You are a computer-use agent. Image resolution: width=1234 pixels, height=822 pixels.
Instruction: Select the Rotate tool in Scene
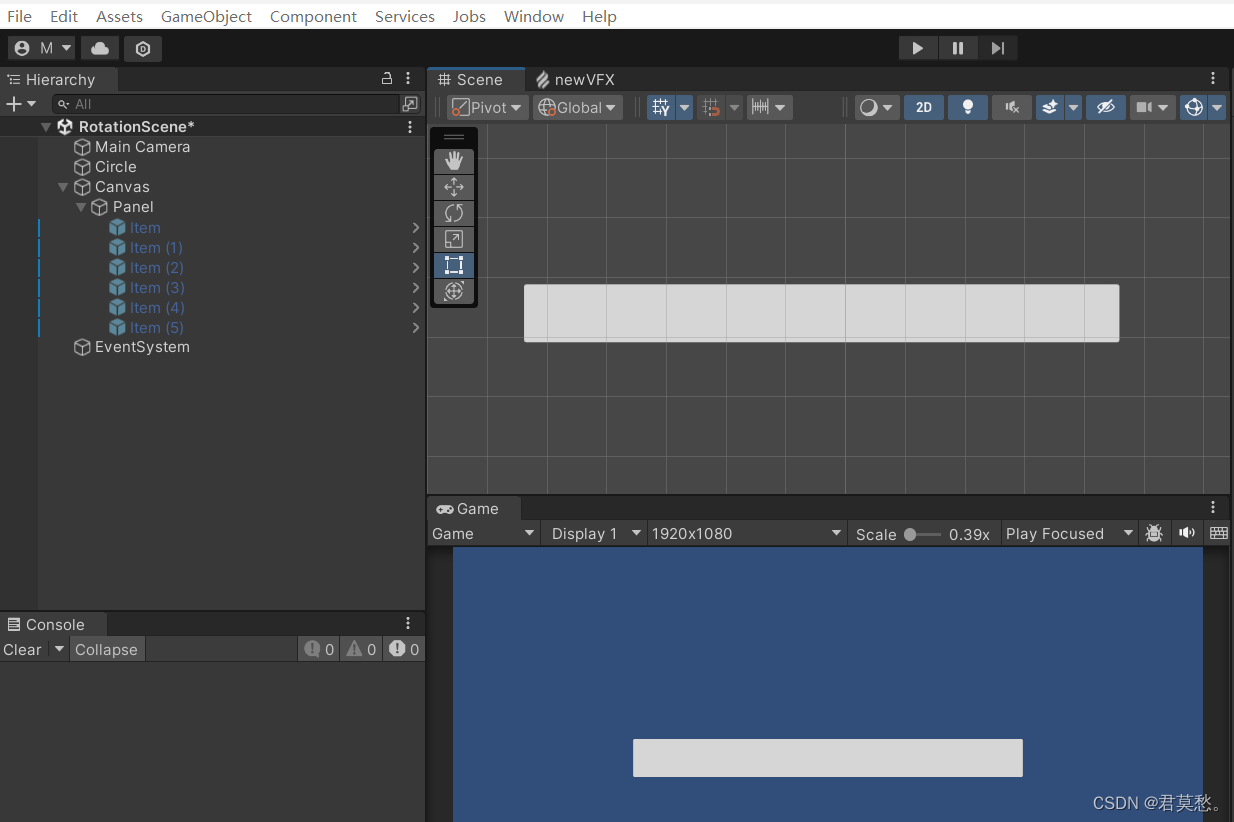454,213
